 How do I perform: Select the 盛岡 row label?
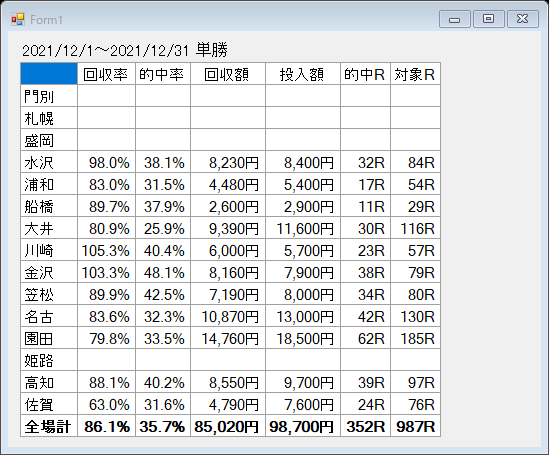point(49,140)
